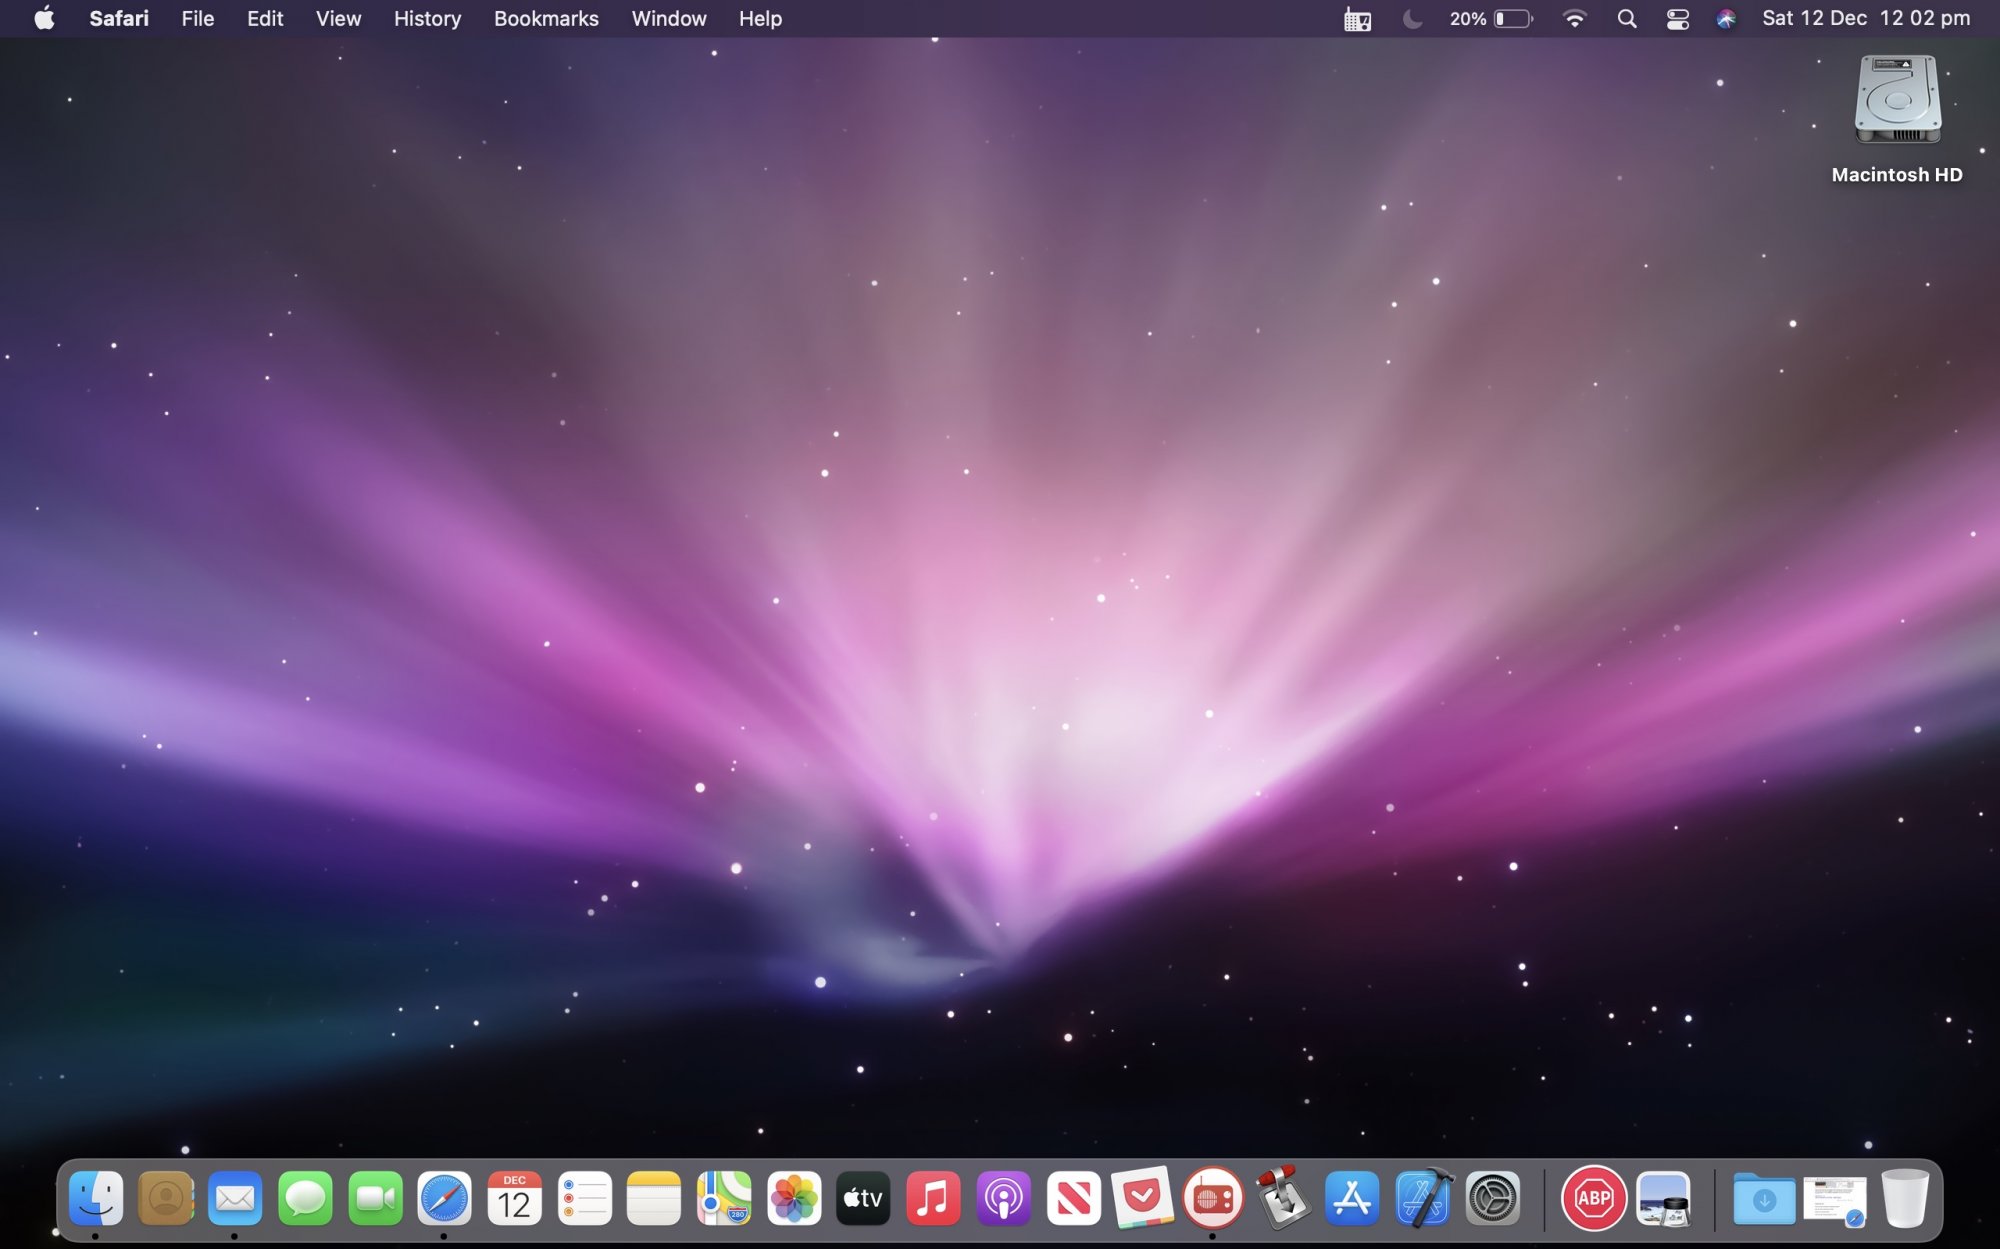
Task: Open Music app in the Dock
Action: click(x=933, y=1197)
